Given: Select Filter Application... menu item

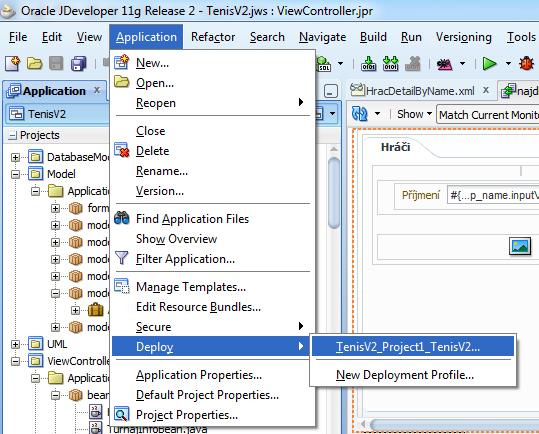Looking at the screenshot, I should [x=212, y=259].
